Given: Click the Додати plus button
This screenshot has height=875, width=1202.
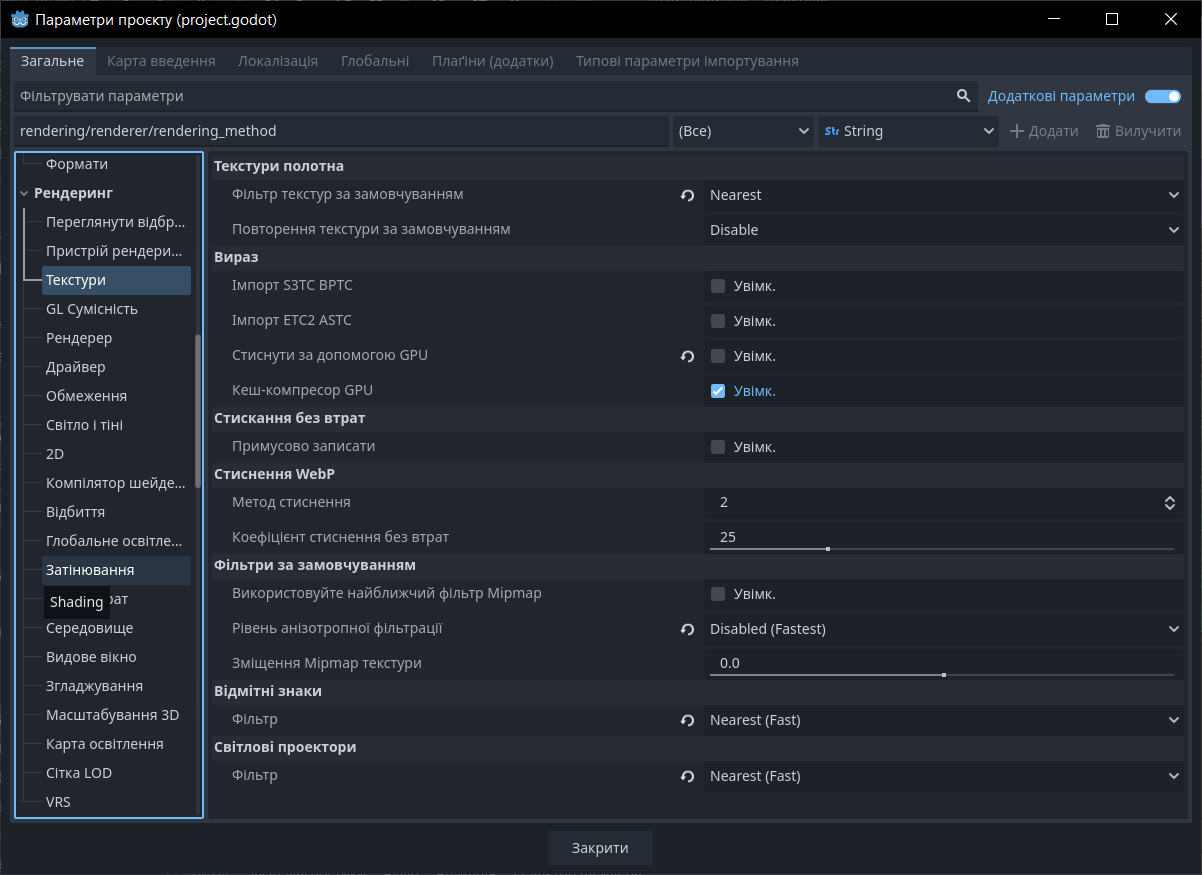Looking at the screenshot, I should pos(1044,131).
